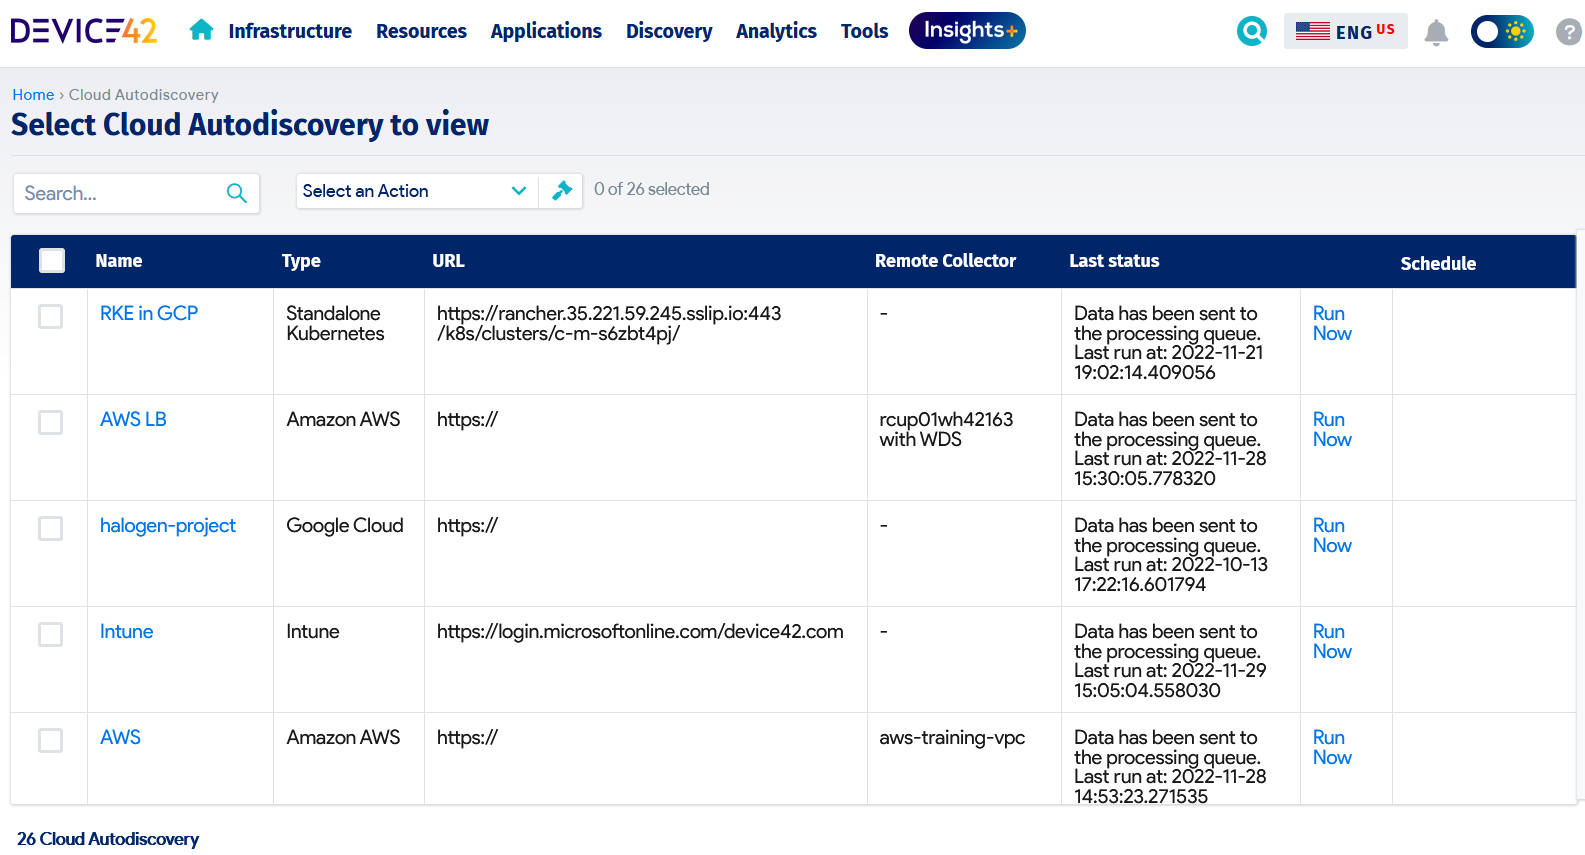The width and height of the screenshot is (1585, 855).
Task: Click the home icon in navigation bar
Action: (x=201, y=30)
